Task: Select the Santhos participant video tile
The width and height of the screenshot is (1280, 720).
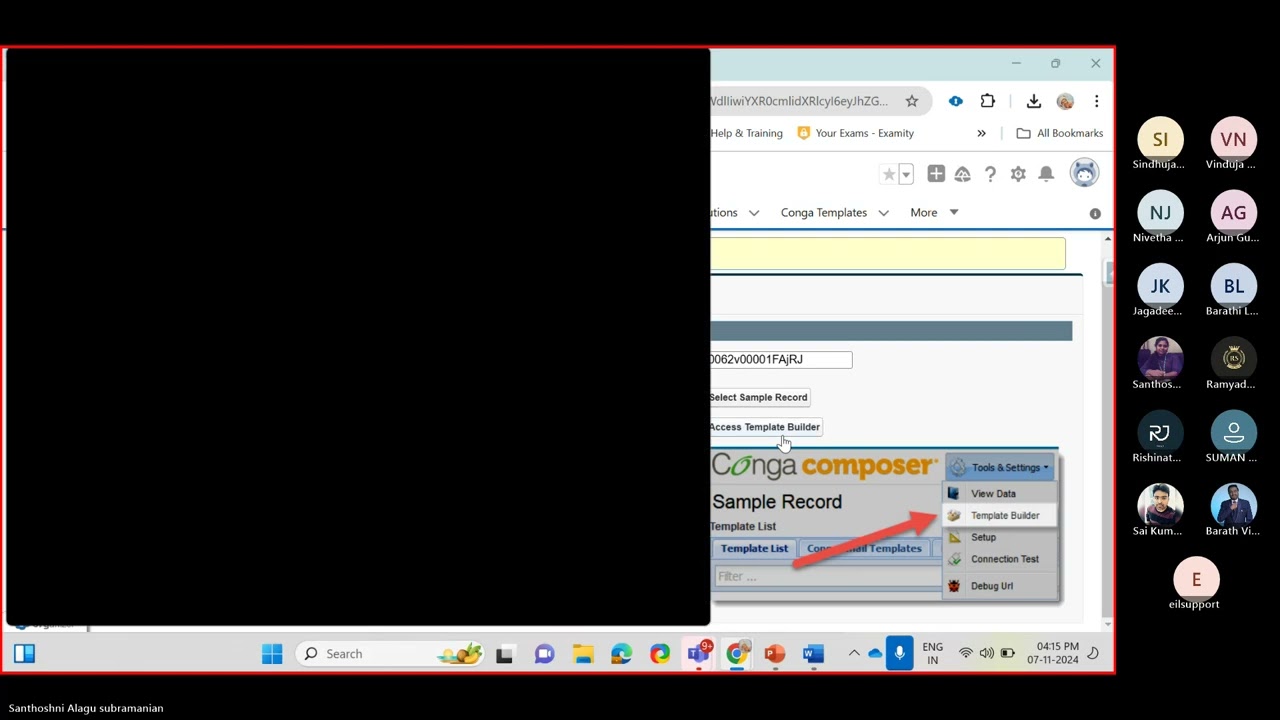Action: pyautogui.click(x=1160, y=365)
